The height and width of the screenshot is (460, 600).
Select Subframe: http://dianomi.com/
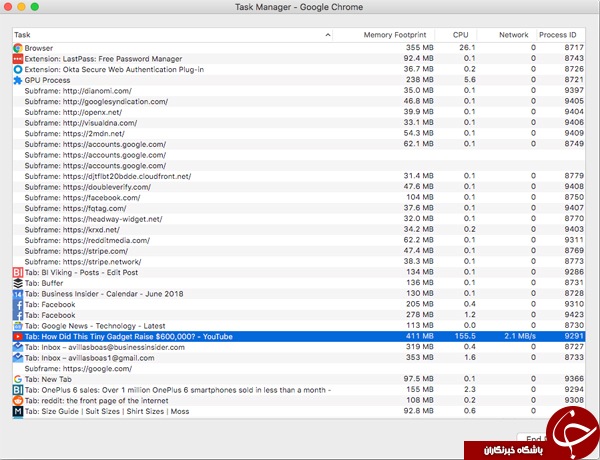[298, 91]
